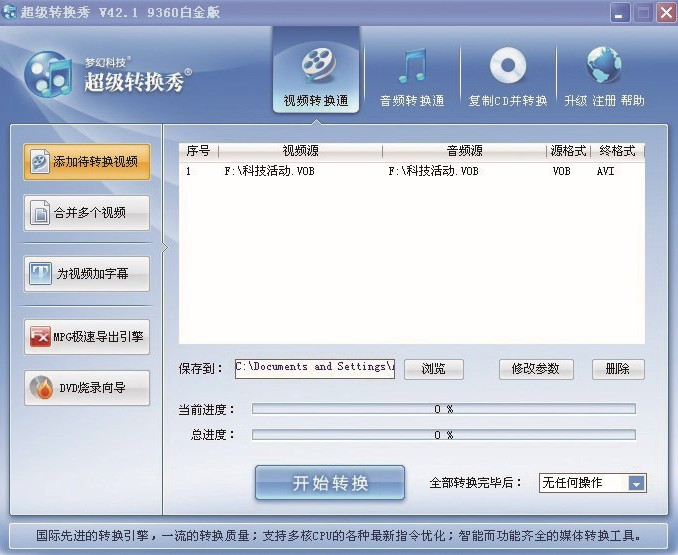Click F:\科技活动.VOB under 音频源 column

click(433, 172)
